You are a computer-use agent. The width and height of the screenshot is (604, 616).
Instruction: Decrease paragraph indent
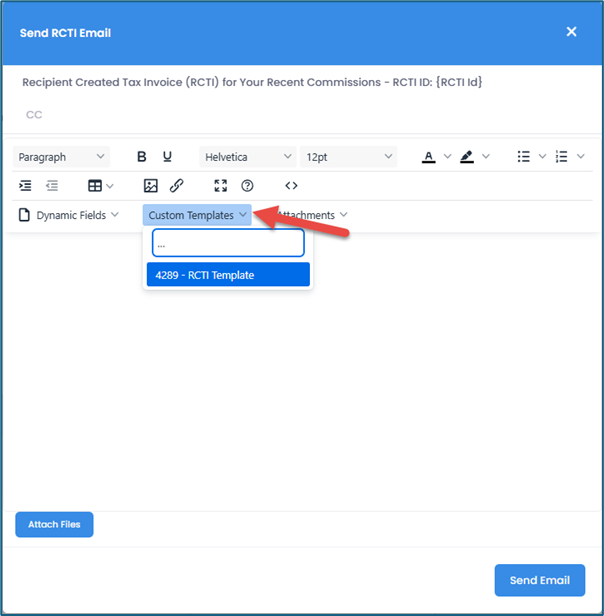pos(51,186)
